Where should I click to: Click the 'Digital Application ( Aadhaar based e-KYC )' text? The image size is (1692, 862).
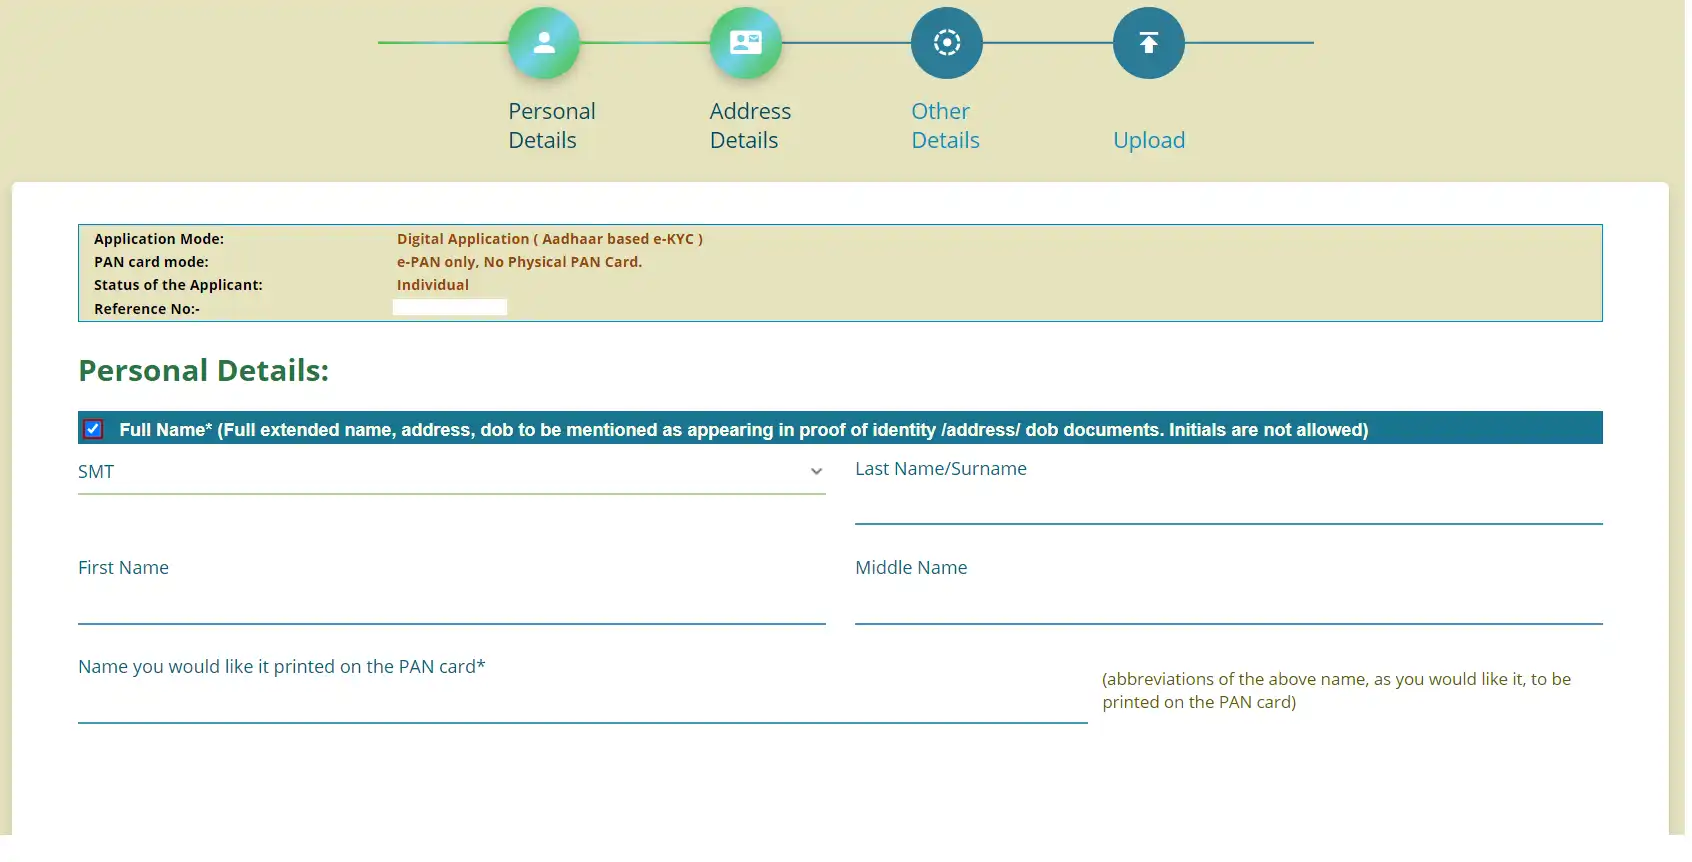pyautogui.click(x=550, y=239)
